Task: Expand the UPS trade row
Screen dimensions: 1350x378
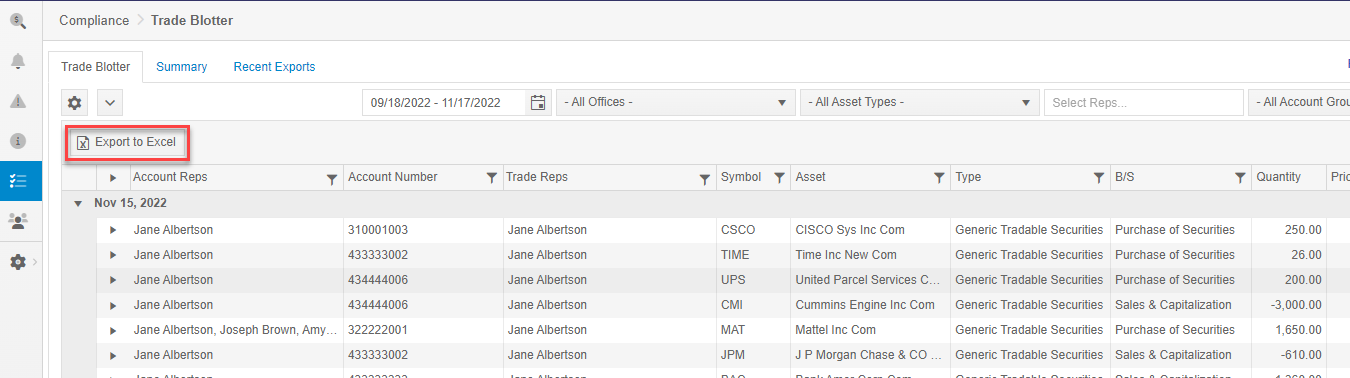Action: coord(113,280)
